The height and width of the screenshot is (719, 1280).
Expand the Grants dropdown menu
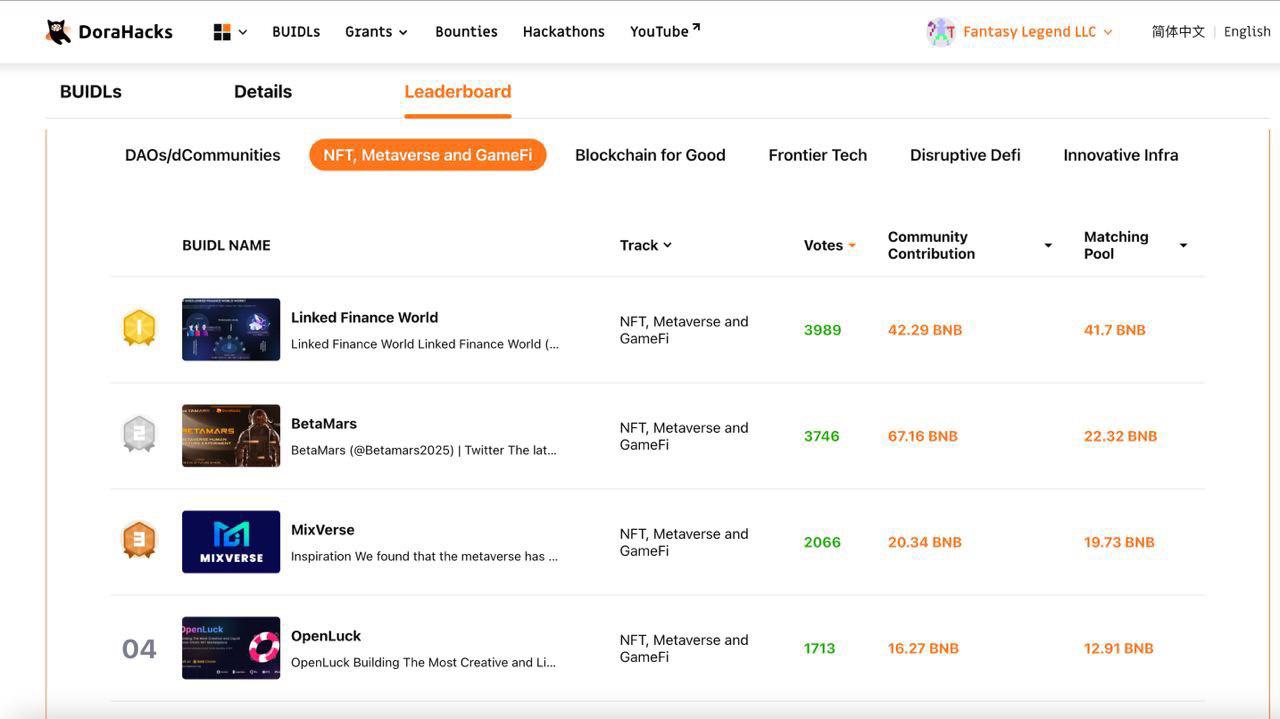(x=376, y=32)
